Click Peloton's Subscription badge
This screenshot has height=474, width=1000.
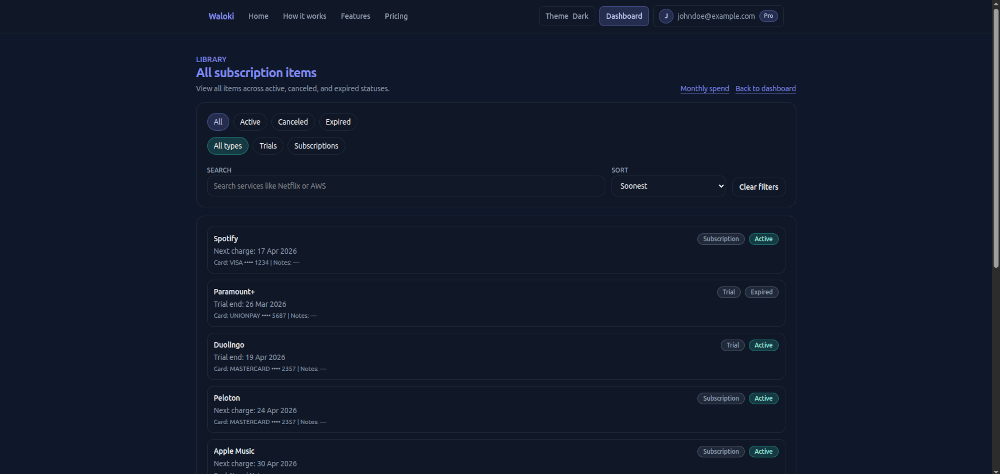click(x=721, y=399)
